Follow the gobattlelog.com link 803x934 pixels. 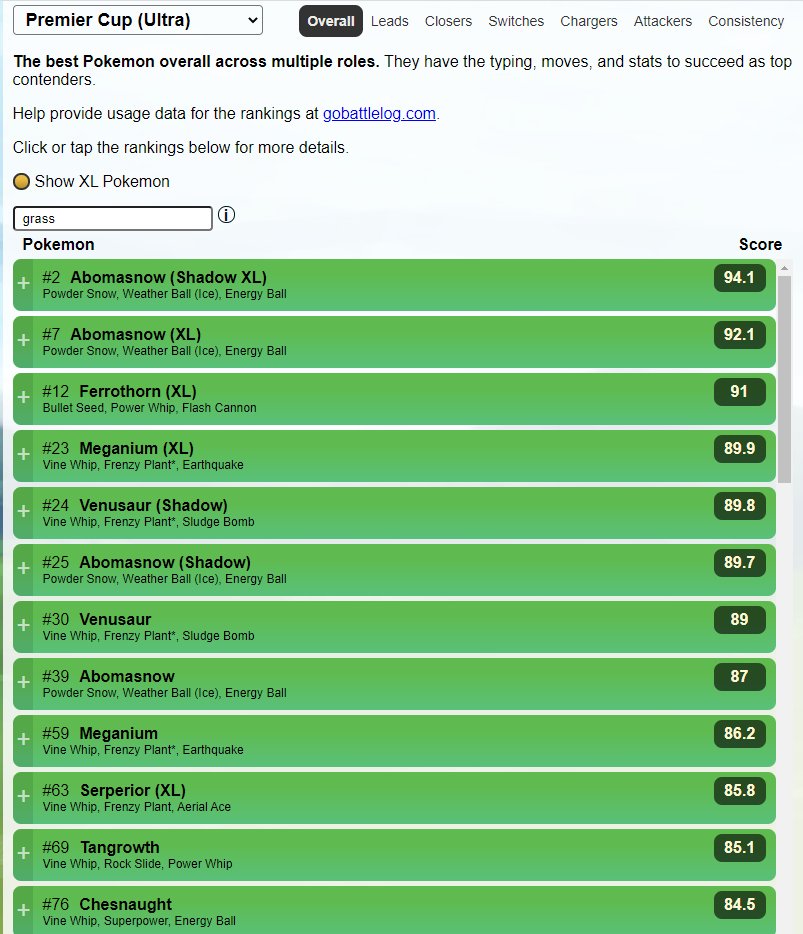379,113
